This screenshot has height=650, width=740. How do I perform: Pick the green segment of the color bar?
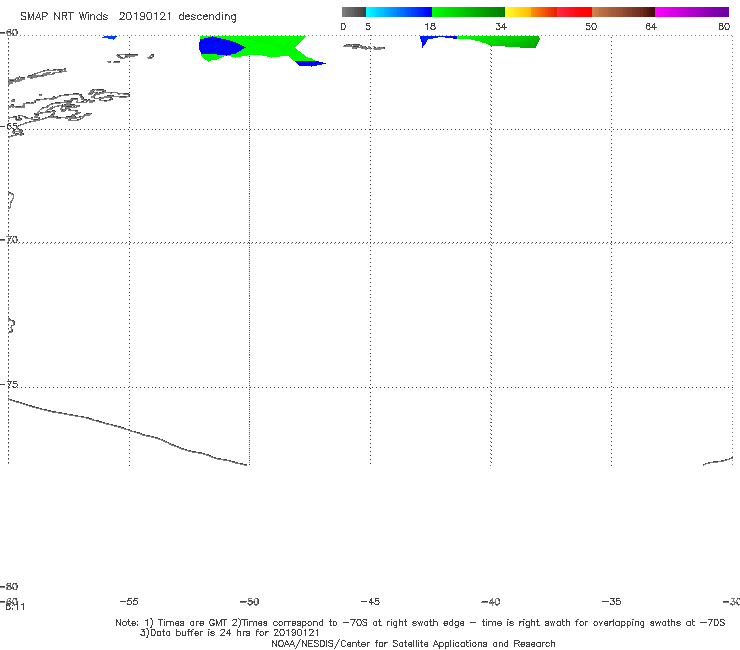(x=468, y=12)
